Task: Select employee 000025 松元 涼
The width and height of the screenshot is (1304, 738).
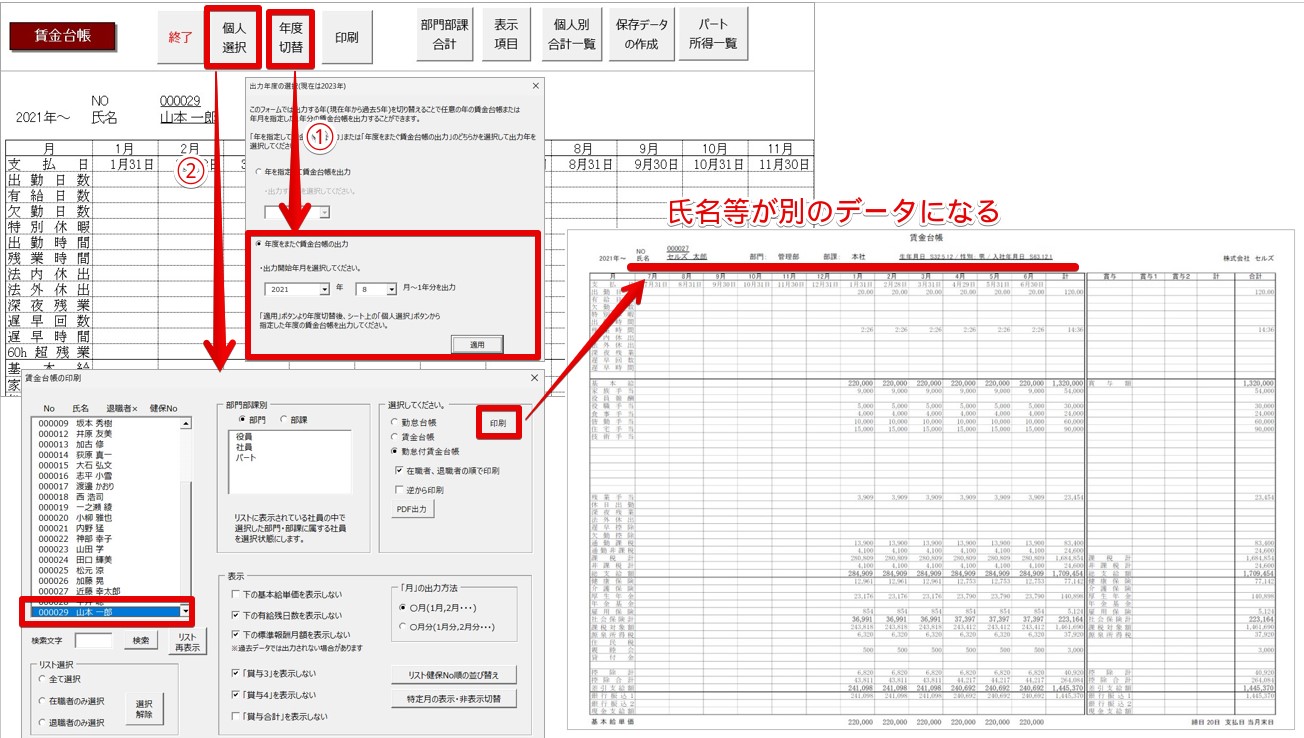Action: coord(107,573)
